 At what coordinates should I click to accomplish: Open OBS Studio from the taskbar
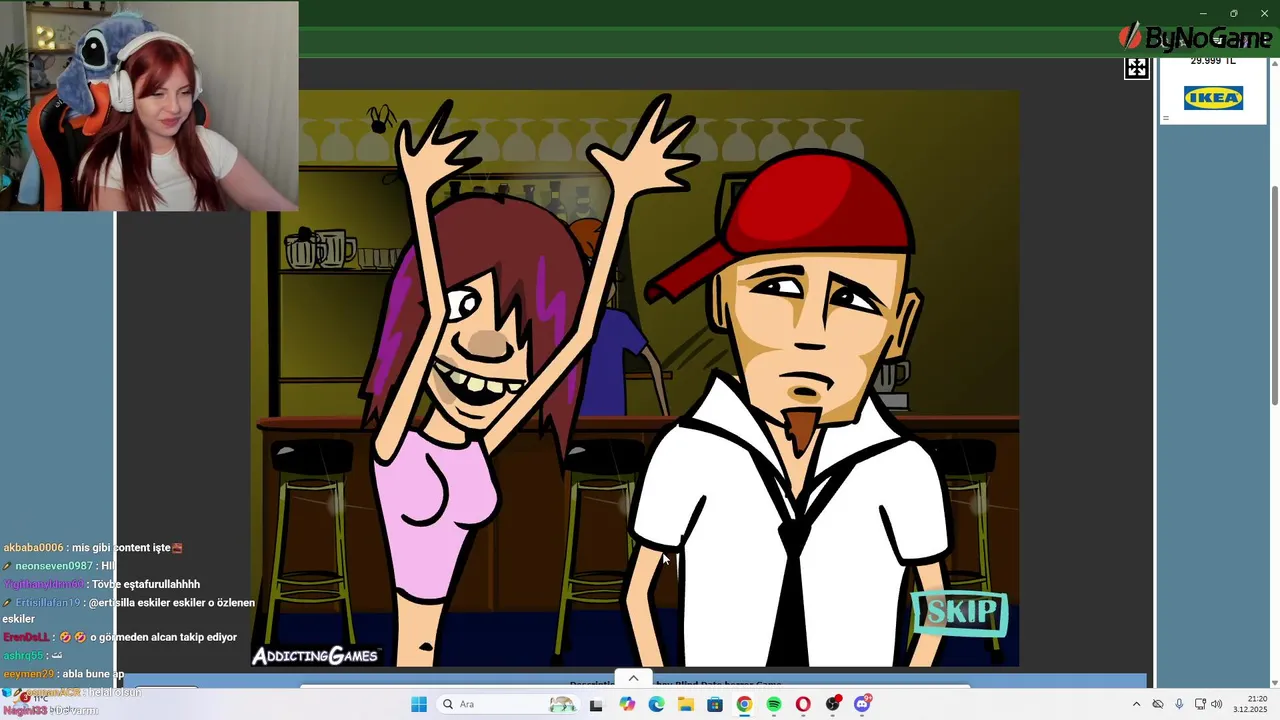tap(833, 704)
